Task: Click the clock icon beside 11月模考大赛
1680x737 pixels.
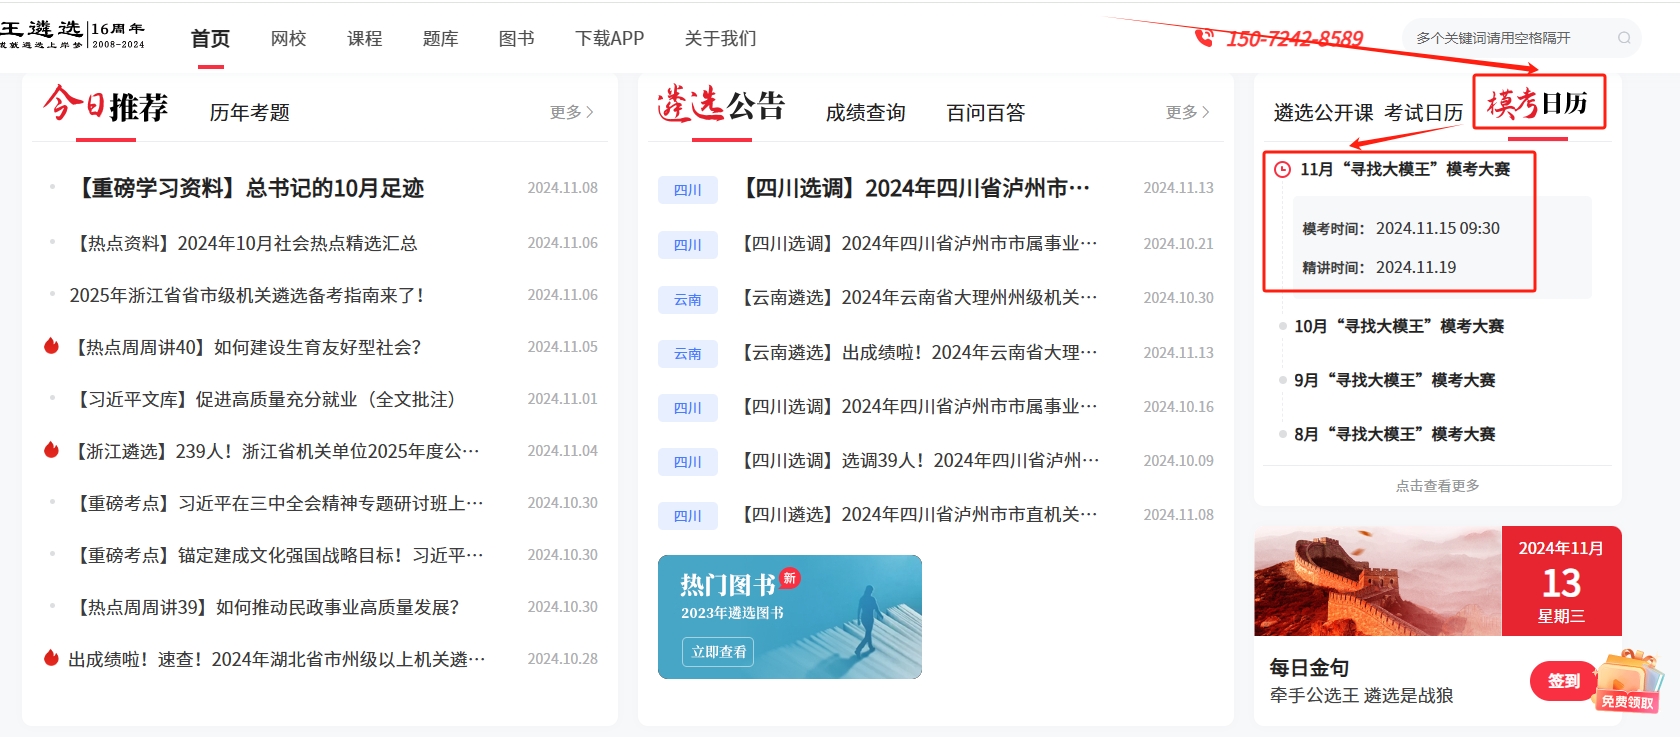Action: (1282, 169)
